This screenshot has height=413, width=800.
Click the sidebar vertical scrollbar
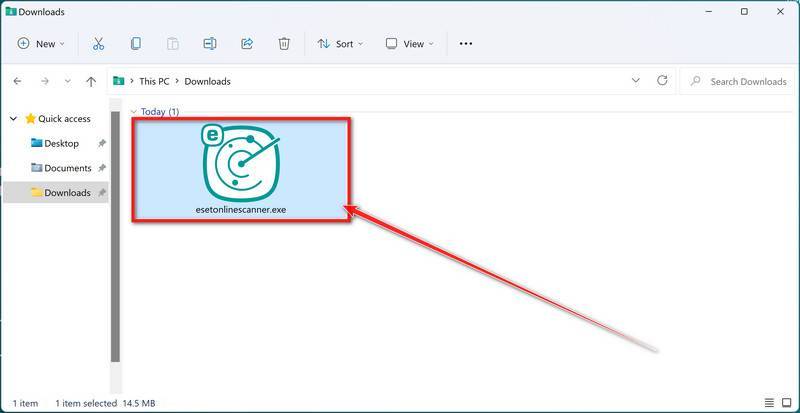115,236
